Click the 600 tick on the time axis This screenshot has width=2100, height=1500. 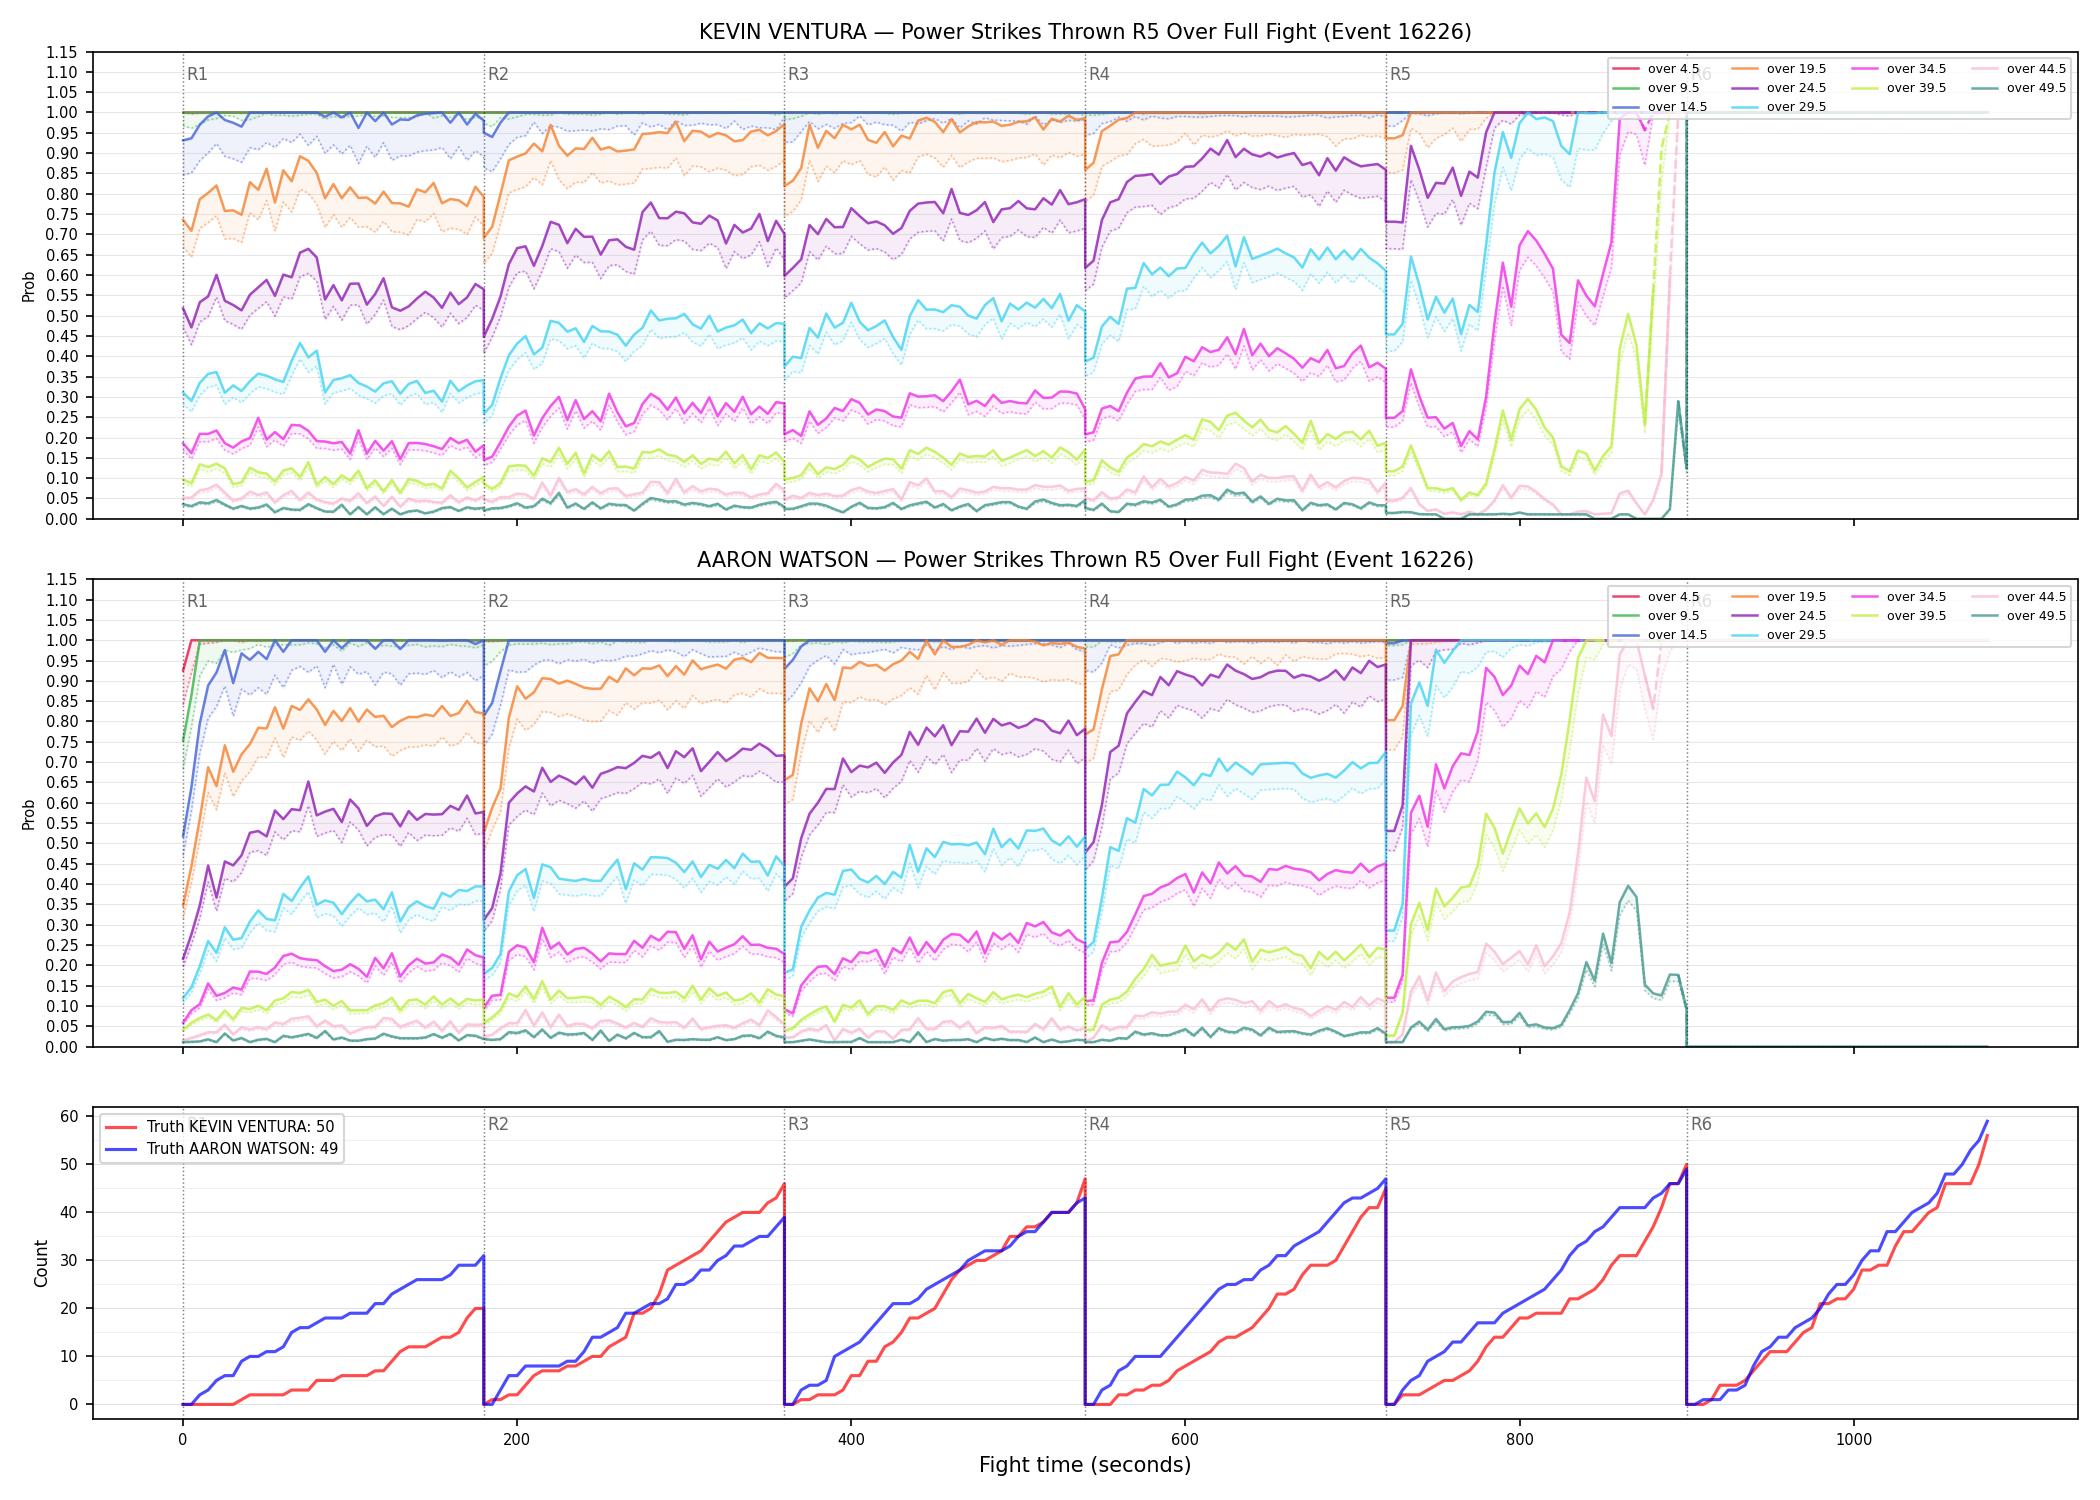tap(1185, 1440)
